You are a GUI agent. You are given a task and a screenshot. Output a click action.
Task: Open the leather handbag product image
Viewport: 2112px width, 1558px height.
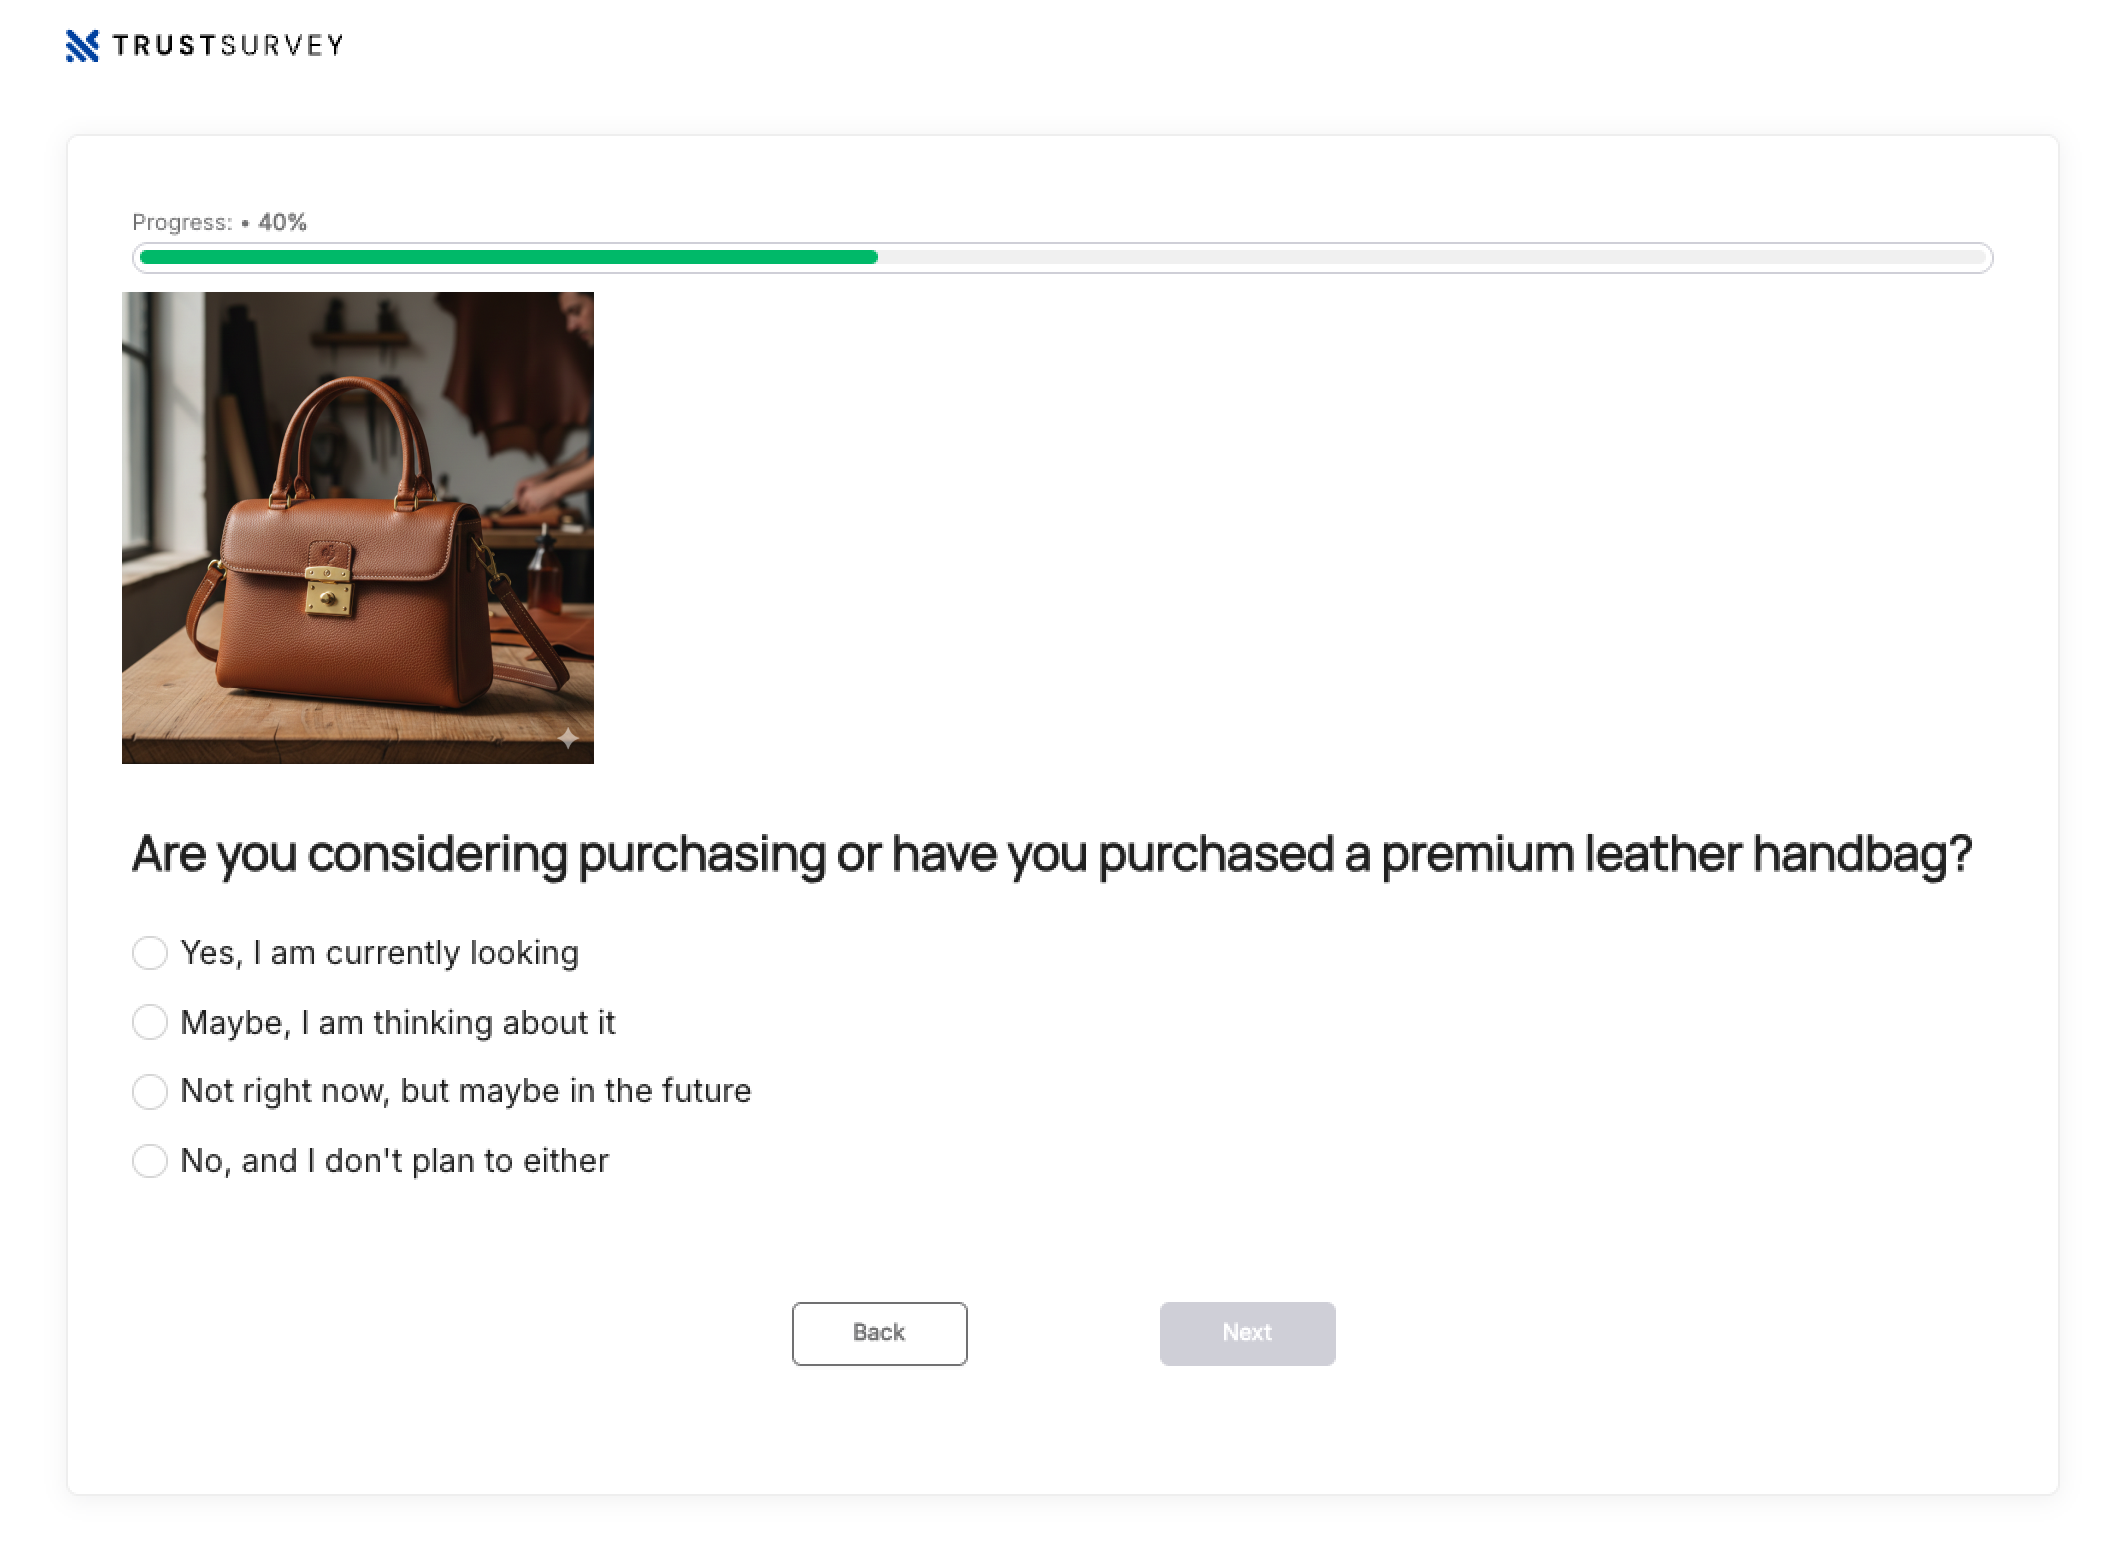tap(357, 527)
